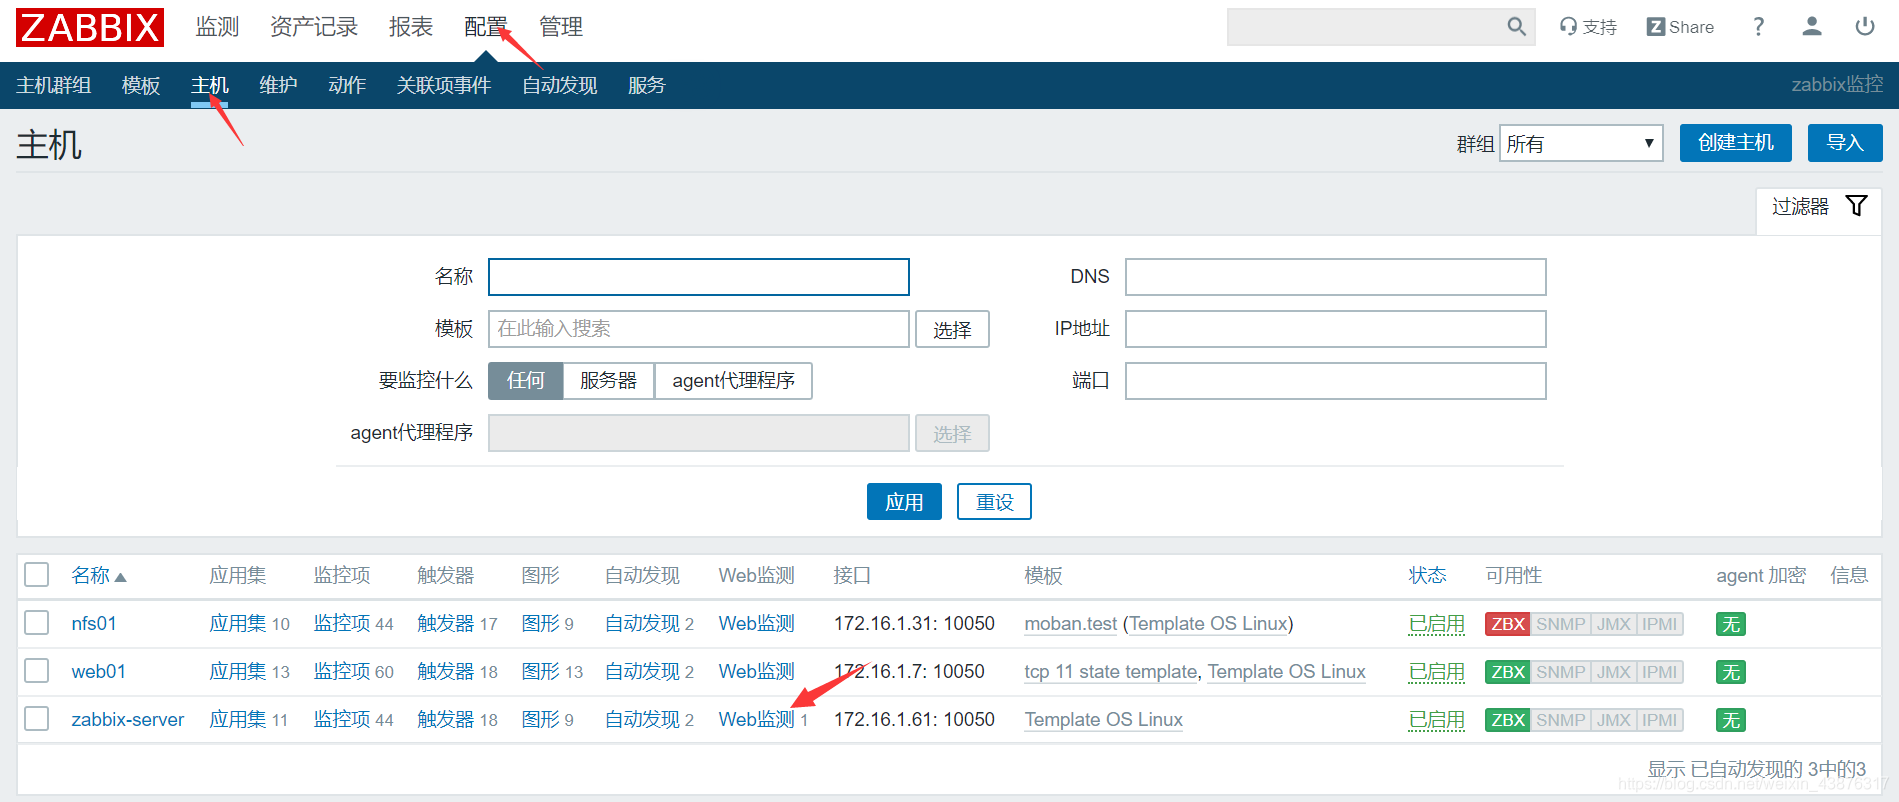Click the IPMI badge for zabbix-server
The width and height of the screenshot is (1899, 802).
(1659, 720)
